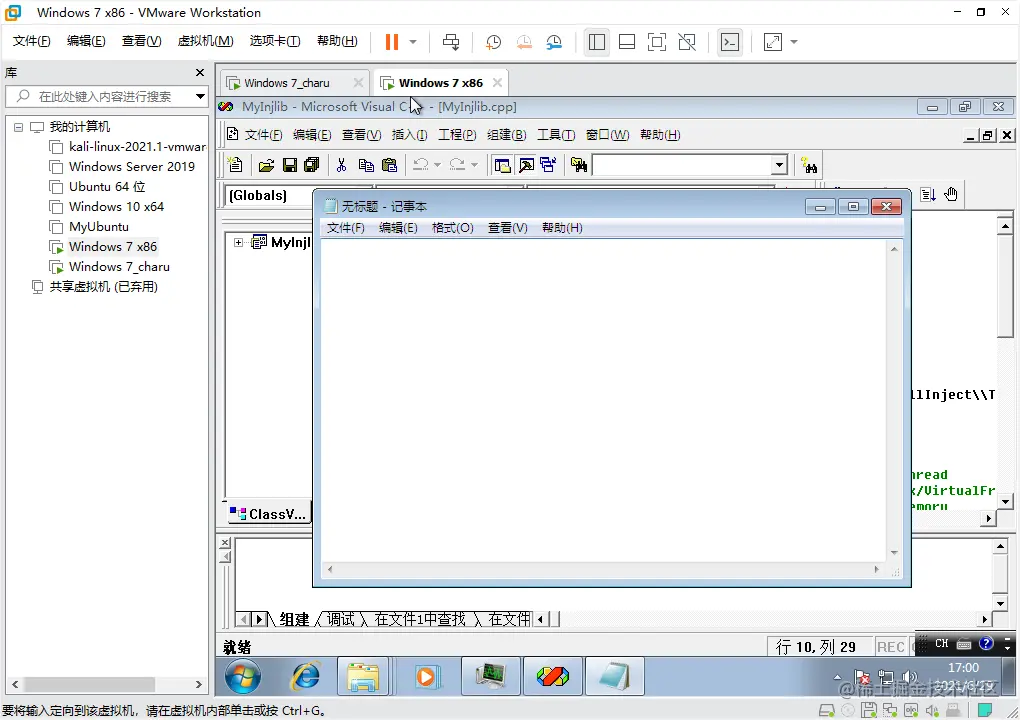Click the Save toolbar icon in Visual C++
The height and width of the screenshot is (720, 1020).
click(x=289, y=165)
